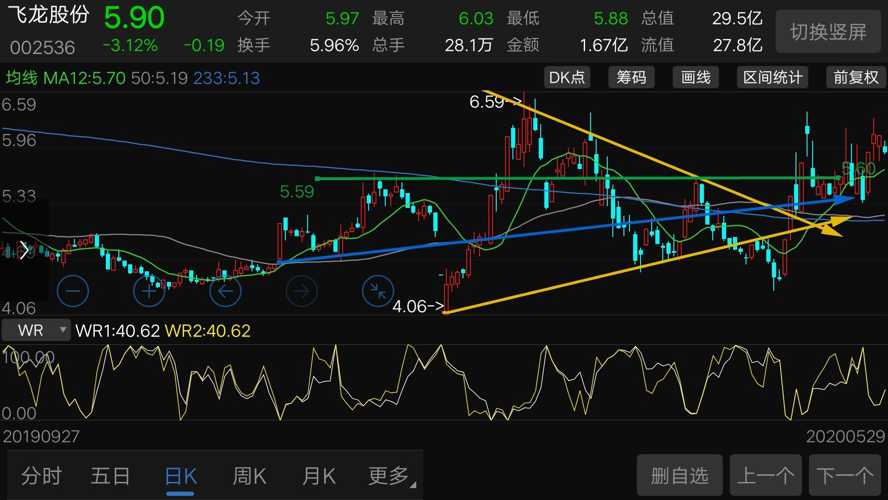Tap the zoom in plus circle icon
Viewport: 888px width, 500px height.
click(149, 291)
